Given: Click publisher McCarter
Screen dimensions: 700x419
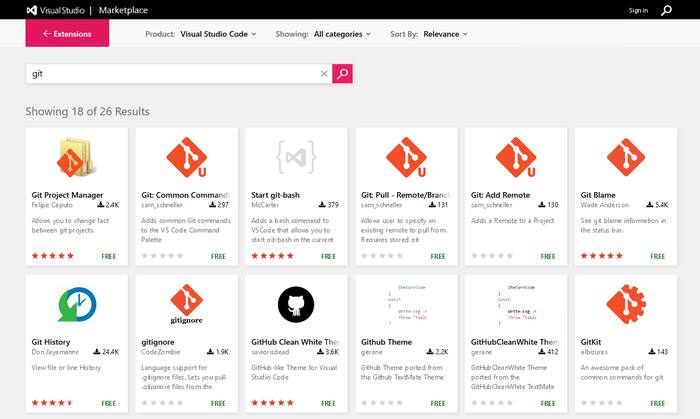Looking at the screenshot, I should pyautogui.click(x=265, y=205).
